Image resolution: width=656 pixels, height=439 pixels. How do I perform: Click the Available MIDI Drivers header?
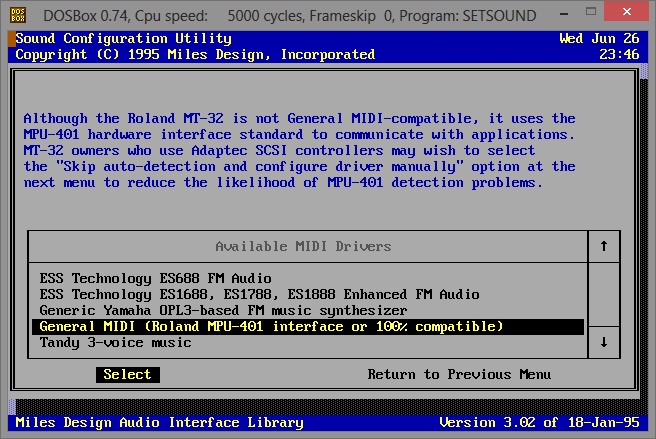303,246
